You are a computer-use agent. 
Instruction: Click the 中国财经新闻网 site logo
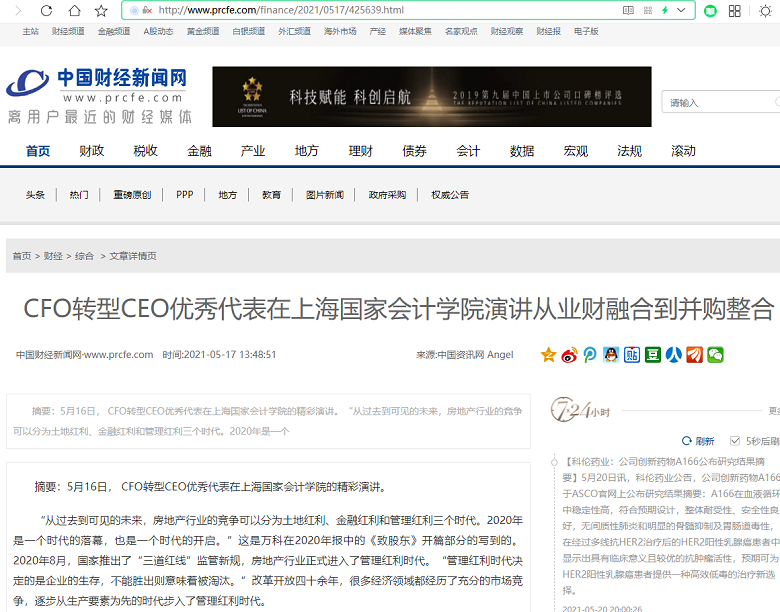97,87
